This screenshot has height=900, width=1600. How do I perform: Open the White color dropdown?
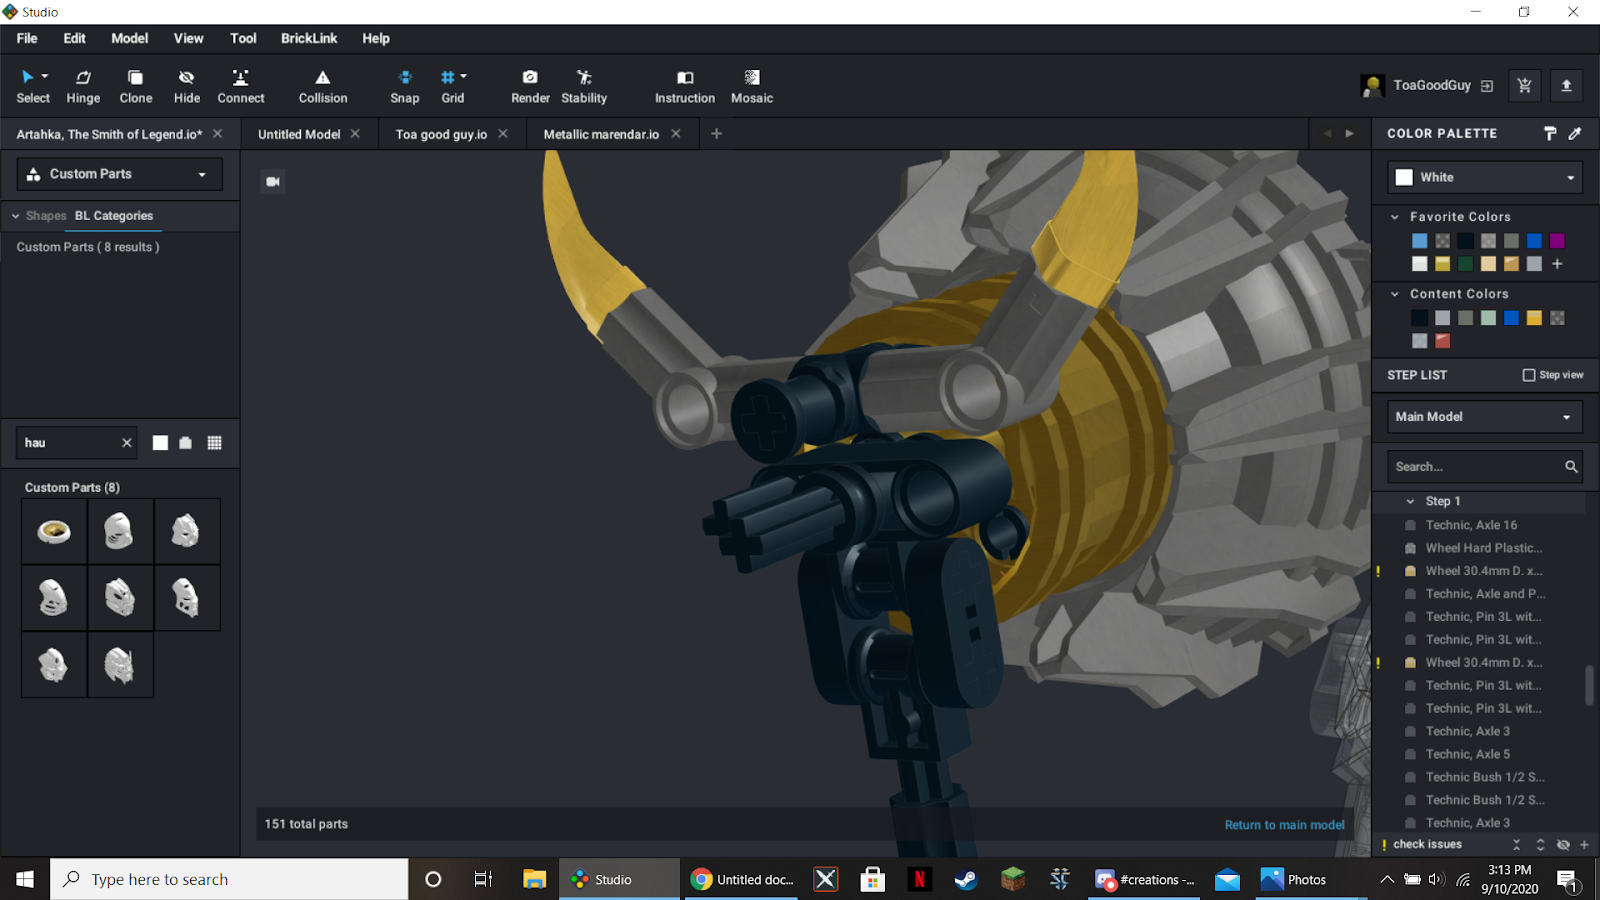(1485, 177)
